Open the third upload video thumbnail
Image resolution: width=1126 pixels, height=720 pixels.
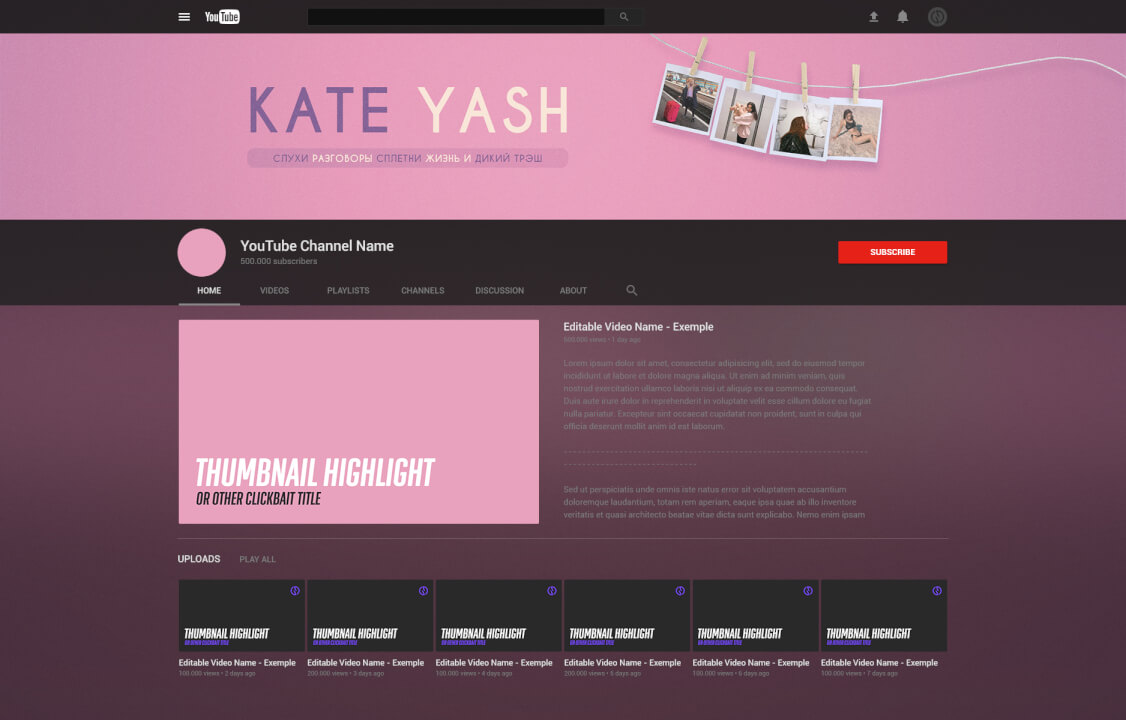(x=498, y=615)
